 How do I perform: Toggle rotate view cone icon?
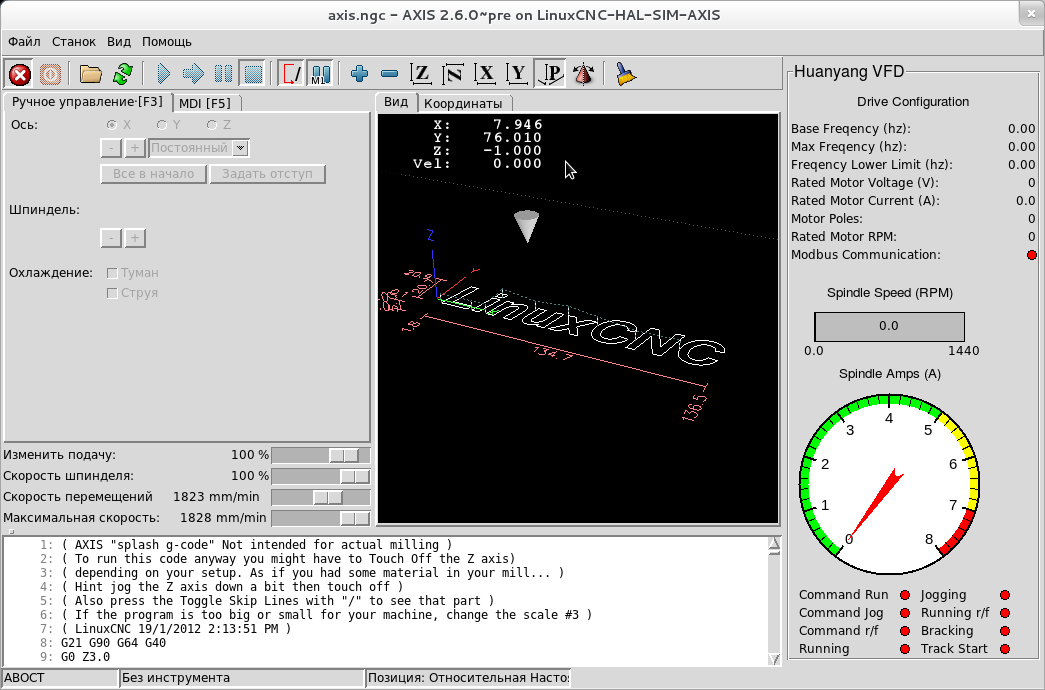pyautogui.click(x=584, y=74)
